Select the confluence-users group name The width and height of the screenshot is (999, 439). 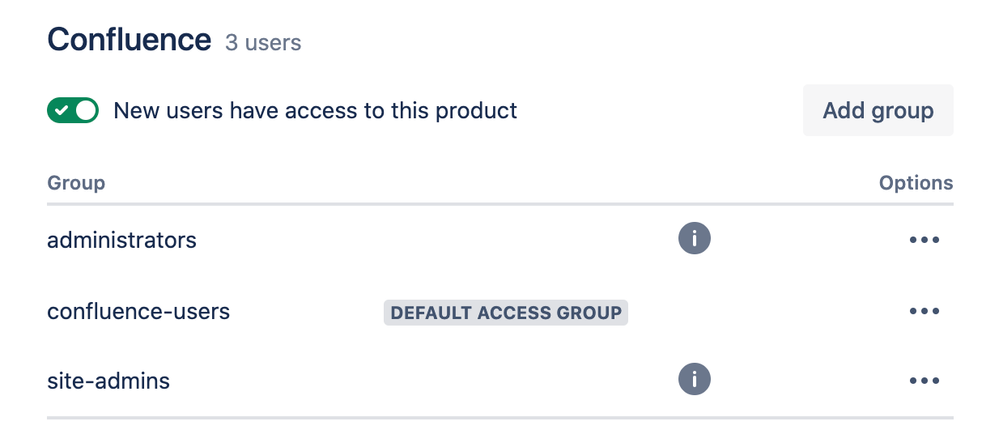pyautogui.click(x=138, y=312)
